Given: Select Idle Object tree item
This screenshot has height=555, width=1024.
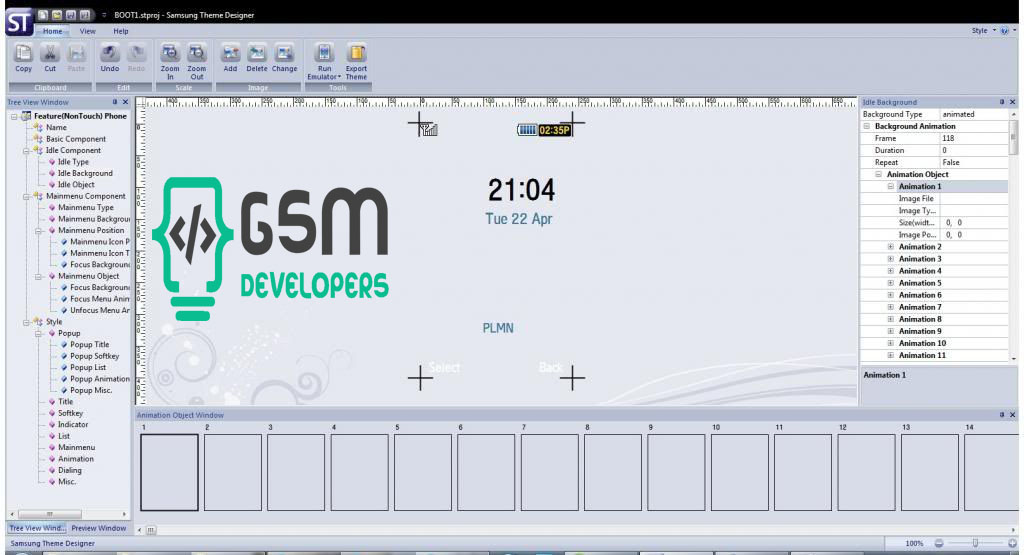Looking at the screenshot, I should point(76,185).
